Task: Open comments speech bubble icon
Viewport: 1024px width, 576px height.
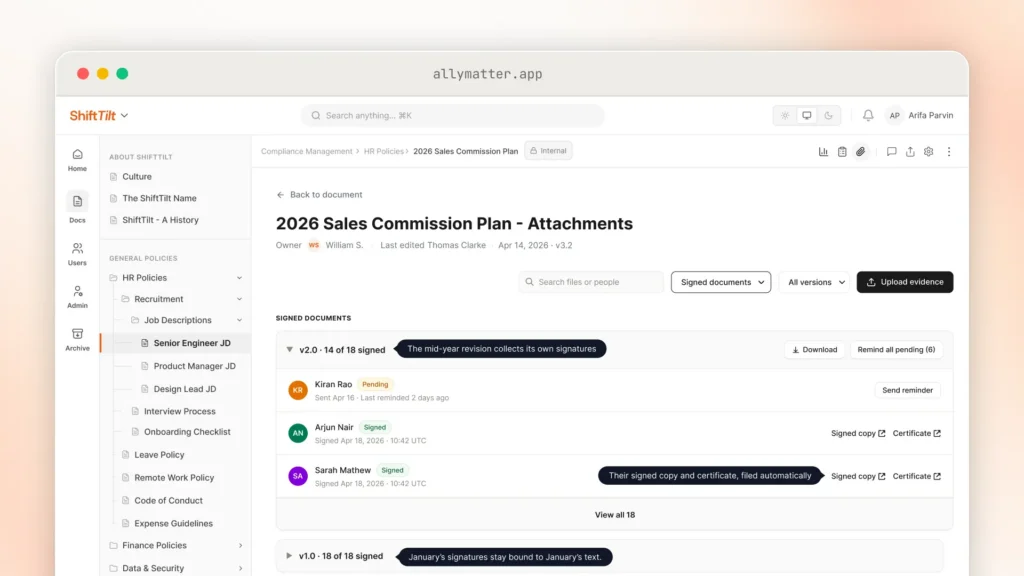Action: click(891, 152)
